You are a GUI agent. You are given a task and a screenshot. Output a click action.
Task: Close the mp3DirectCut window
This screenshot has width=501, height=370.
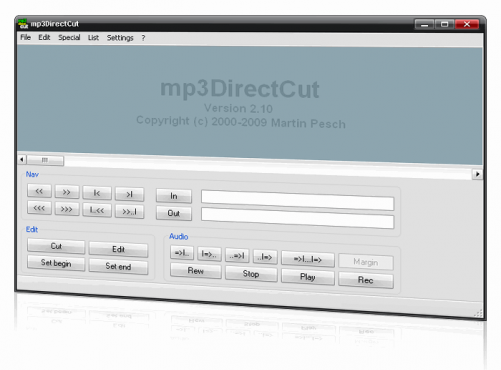[467, 24]
